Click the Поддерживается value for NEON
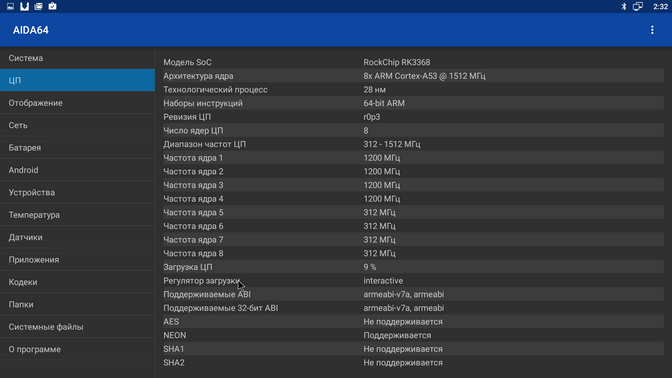Image resolution: width=672 pixels, height=378 pixels. pos(397,335)
